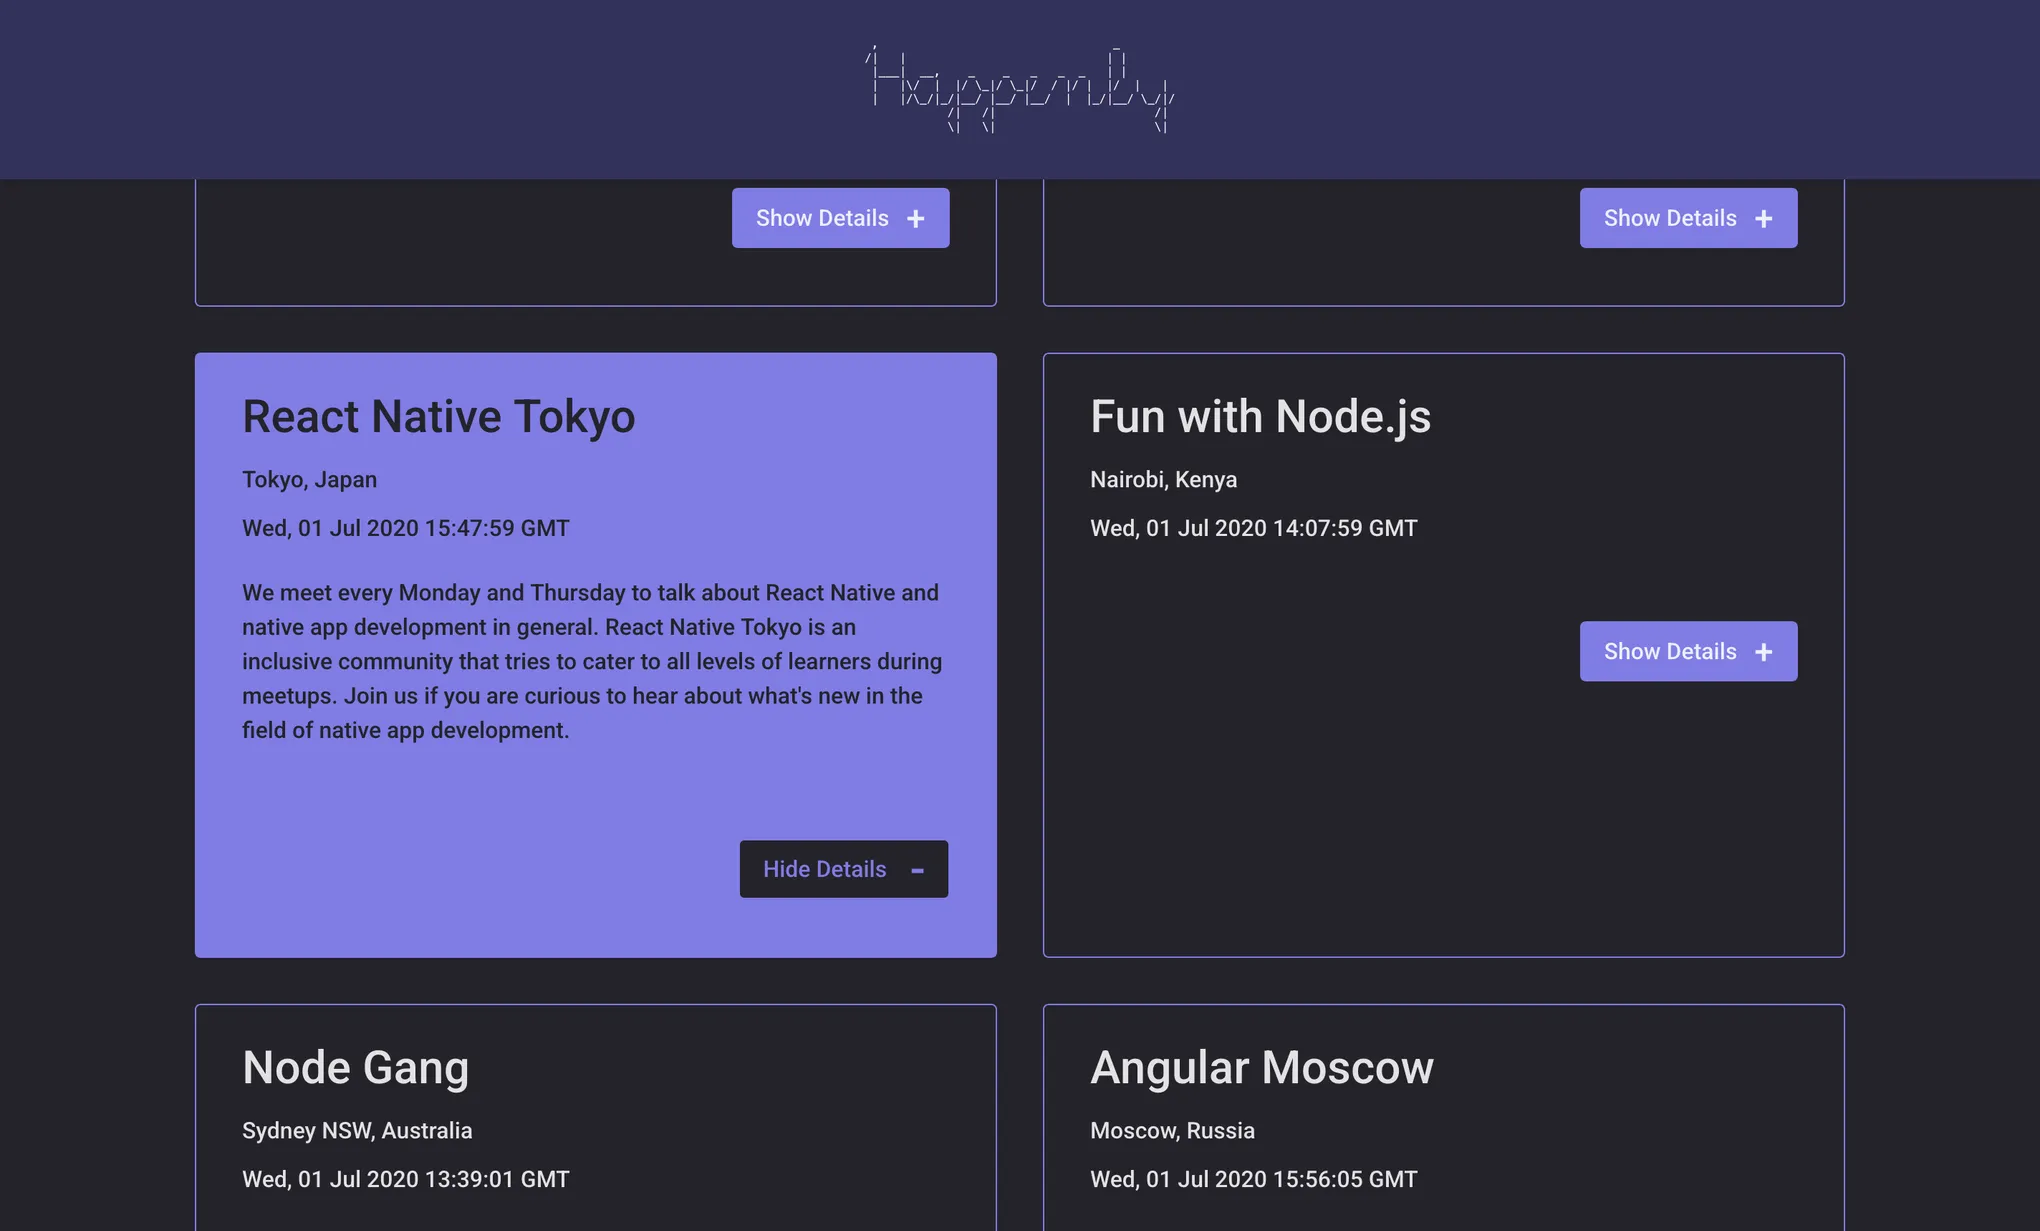Toggle details visibility on the Nairobi meetup

pyautogui.click(x=1688, y=651)
